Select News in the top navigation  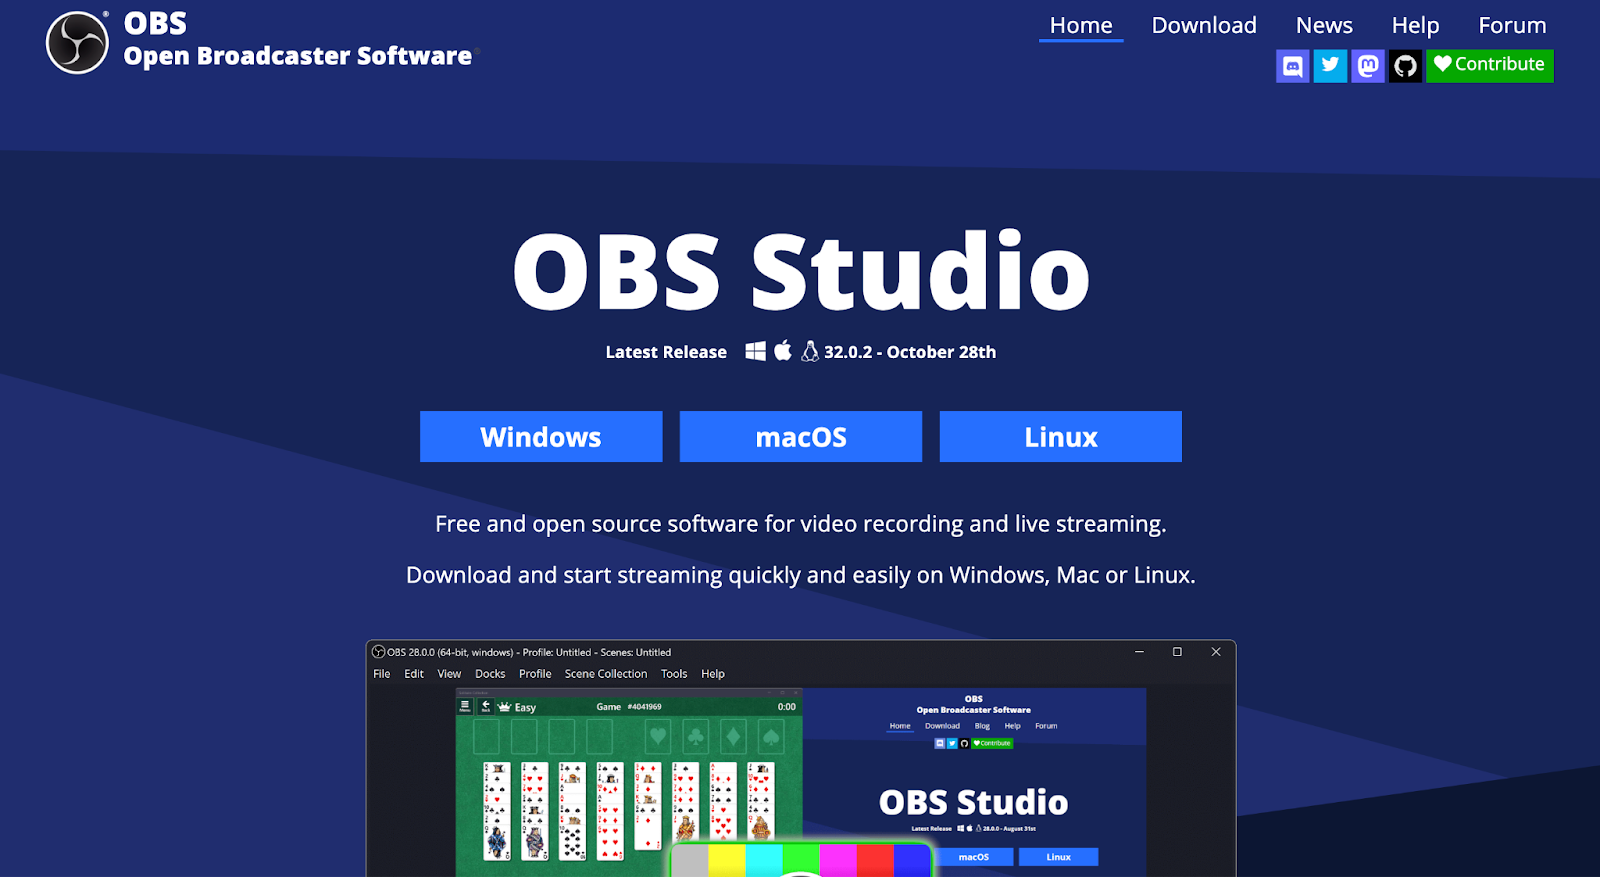click(1324, 25)
